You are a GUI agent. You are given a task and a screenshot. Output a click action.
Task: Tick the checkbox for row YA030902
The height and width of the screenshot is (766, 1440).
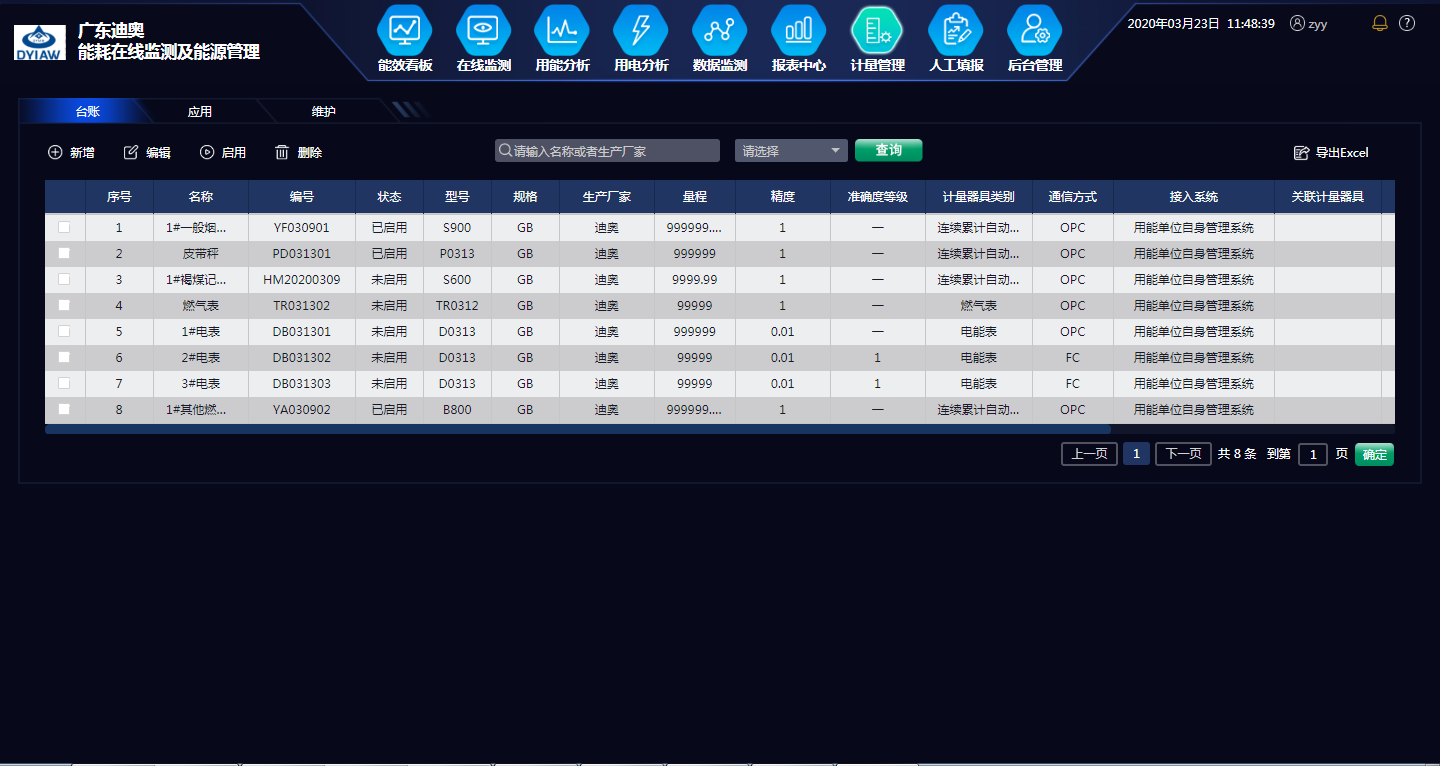pos(64,409)
